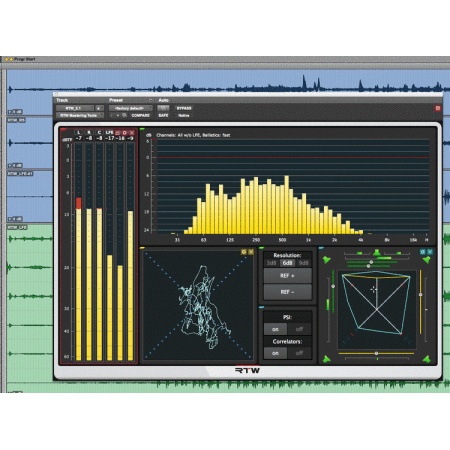Click the Auto label in the plugin header
Viewport: 450px width, 450px height.
(163, 100)
